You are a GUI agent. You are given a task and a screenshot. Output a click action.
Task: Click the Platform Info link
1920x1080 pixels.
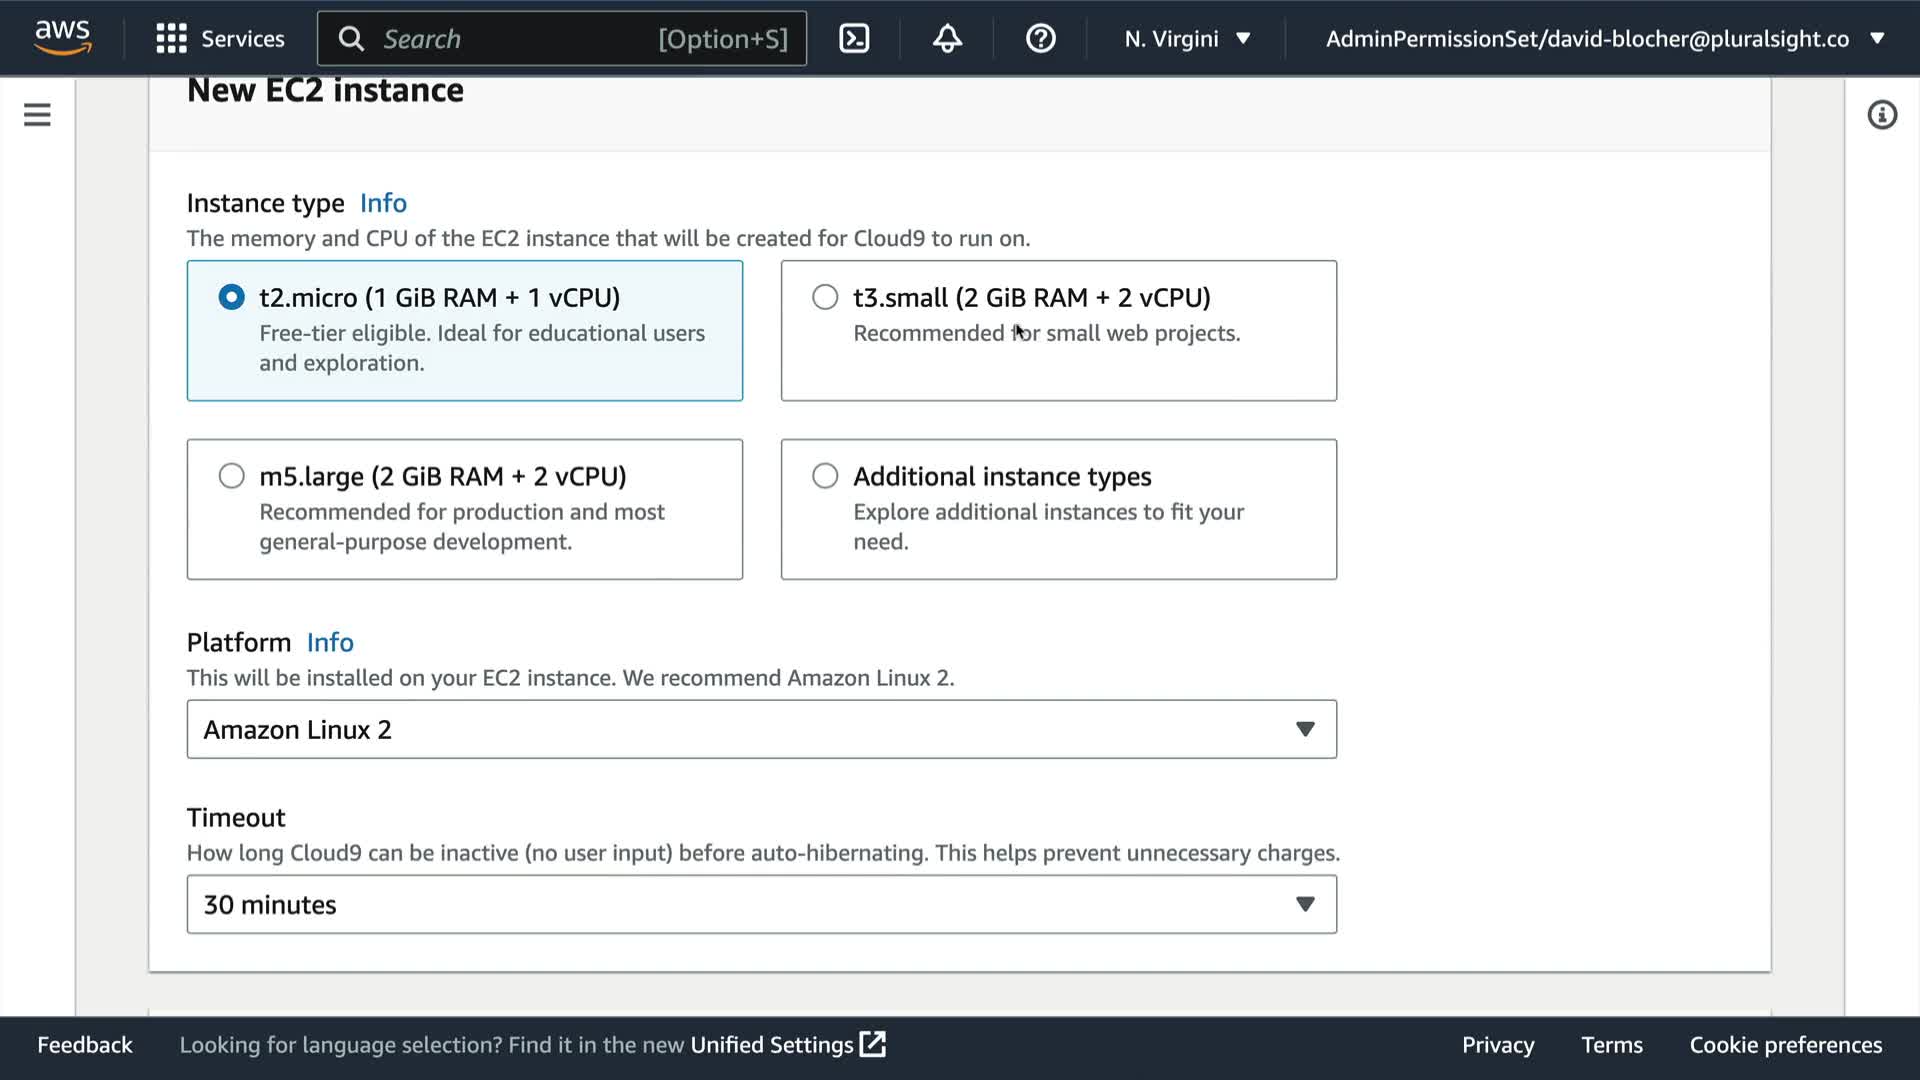(330, 642)
